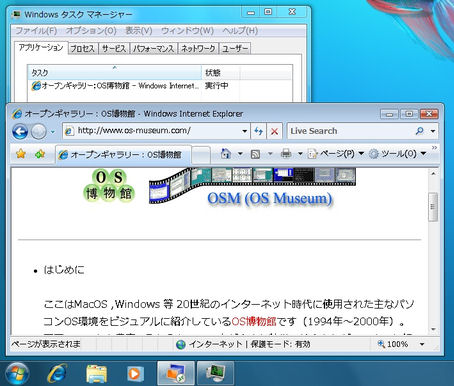The image size is (454, 386).
Task: Switch to the プロセス tab
Action: coord(83,49)
